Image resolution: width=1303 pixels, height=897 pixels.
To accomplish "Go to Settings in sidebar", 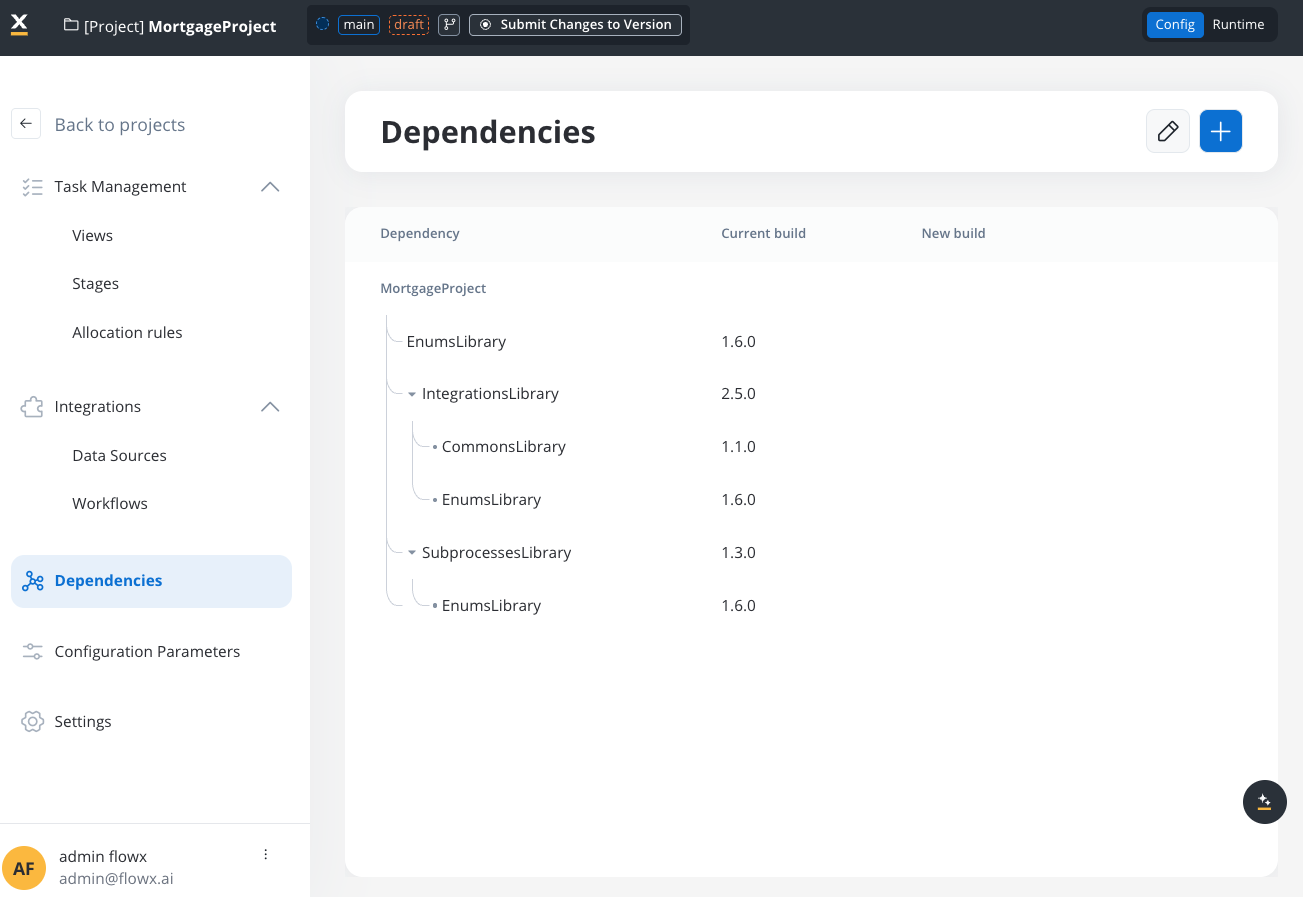I will click(83, 722).
